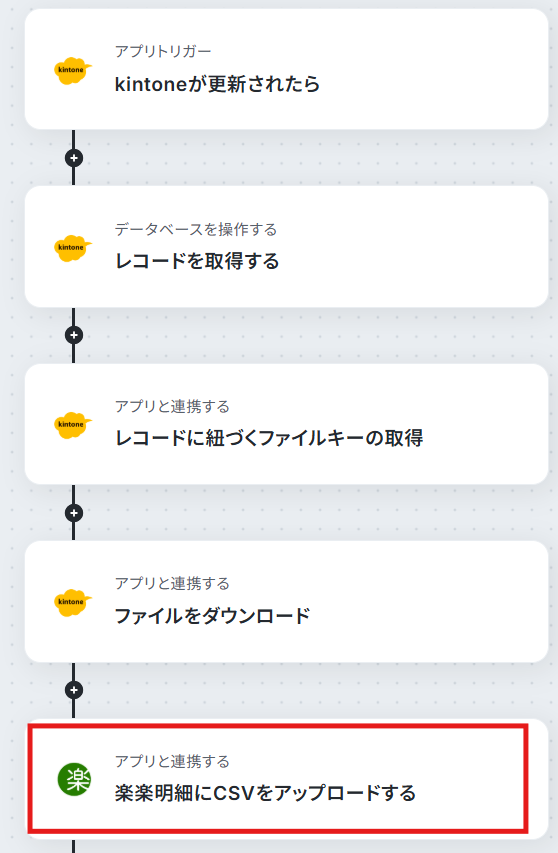Click the connector line below the 楽楽明細 card
The image size is (558, 853).
pos(74,846)
